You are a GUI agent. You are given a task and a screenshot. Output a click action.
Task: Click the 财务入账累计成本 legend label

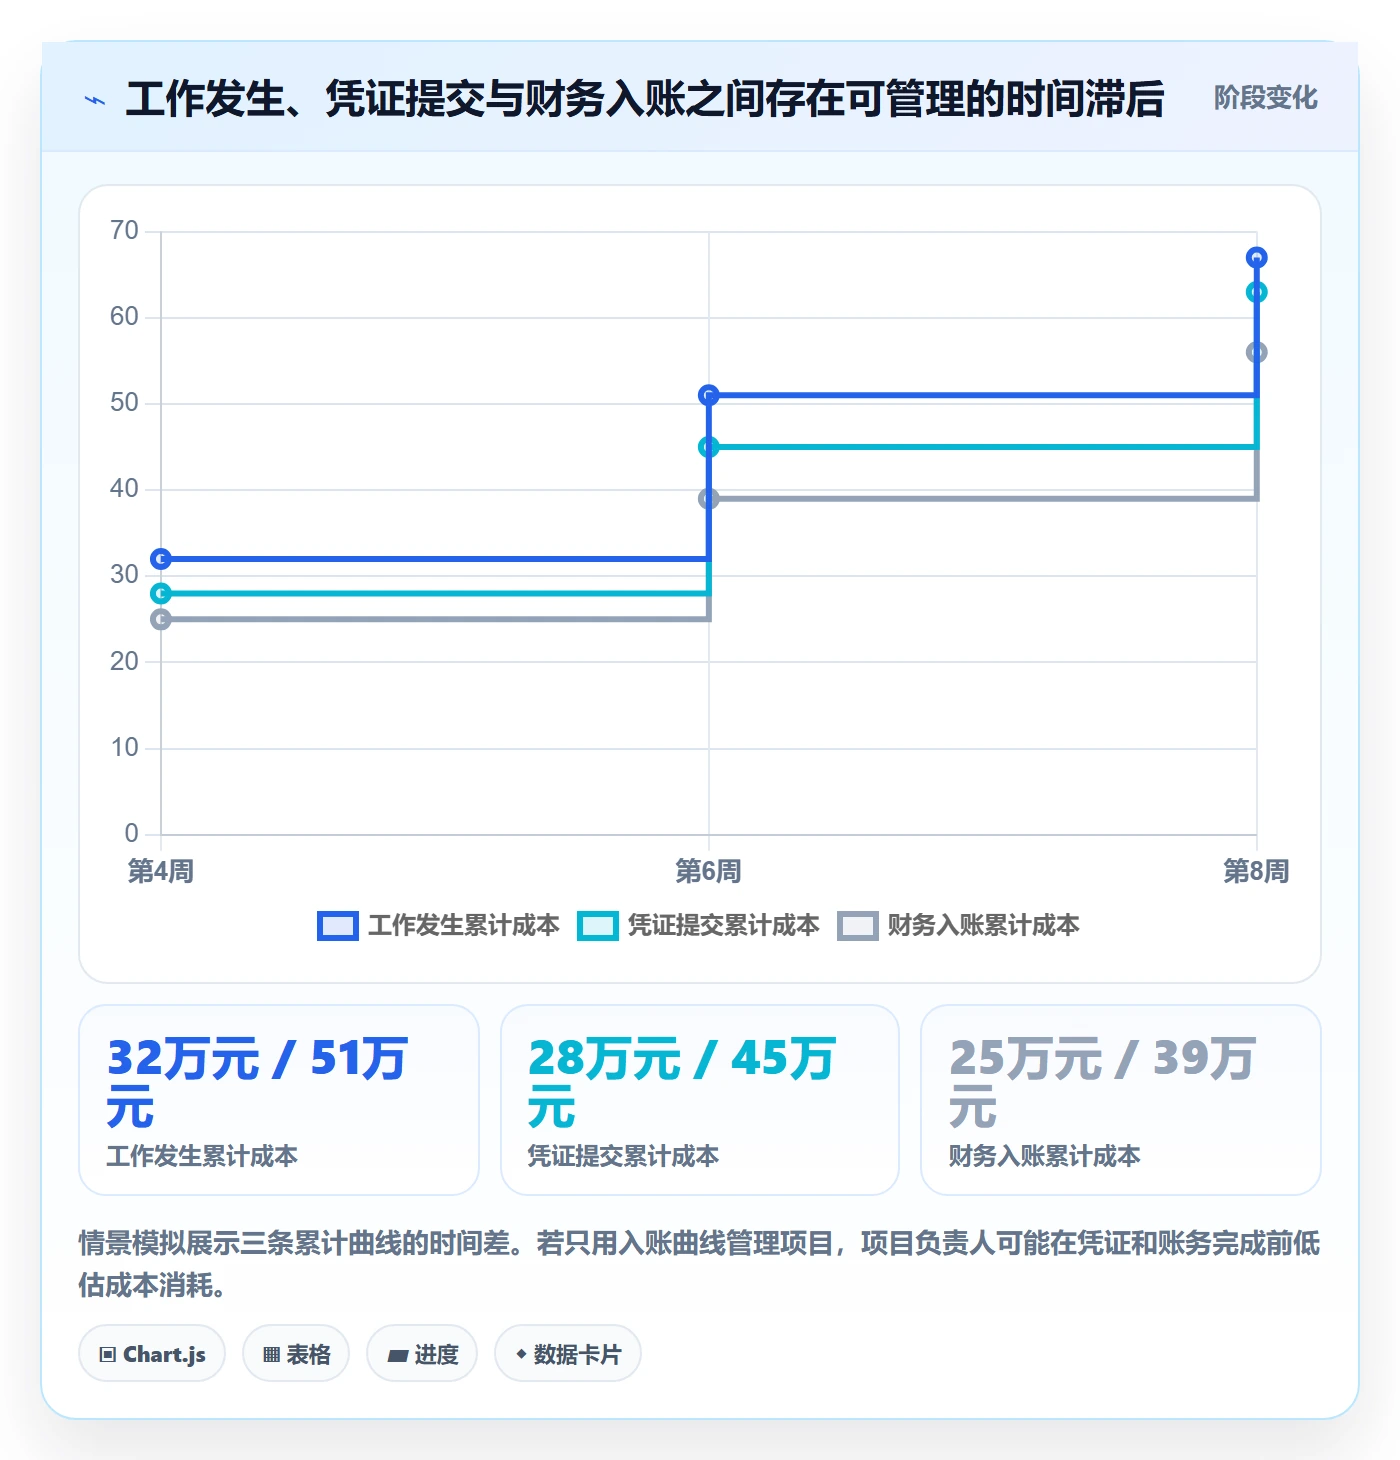[x=984, y=926]
